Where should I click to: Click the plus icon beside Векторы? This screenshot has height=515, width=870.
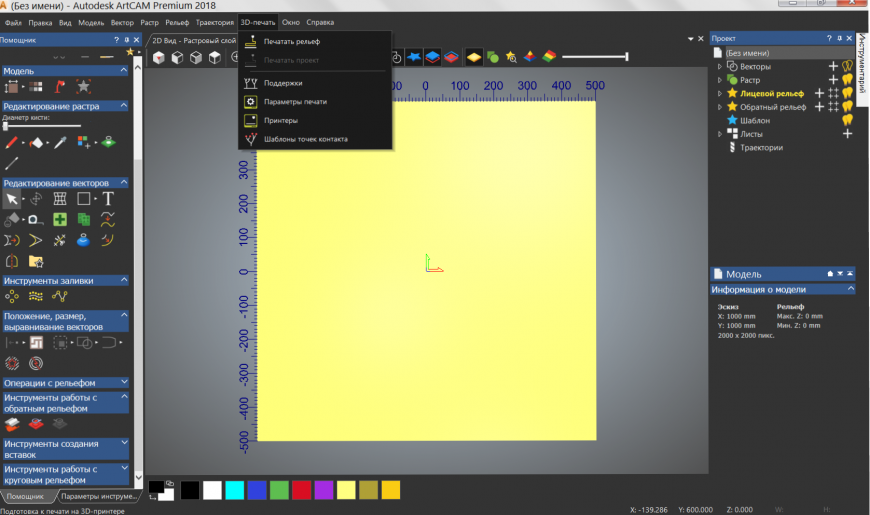[x=833, y=66]
